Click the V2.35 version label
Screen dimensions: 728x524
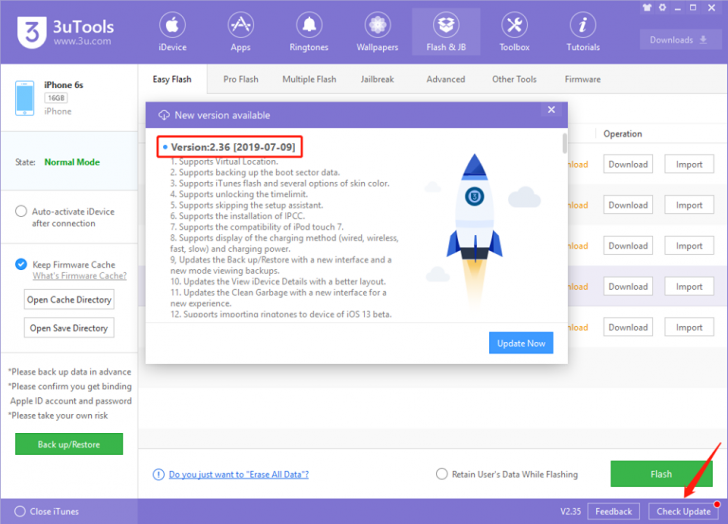pos(570,511)
